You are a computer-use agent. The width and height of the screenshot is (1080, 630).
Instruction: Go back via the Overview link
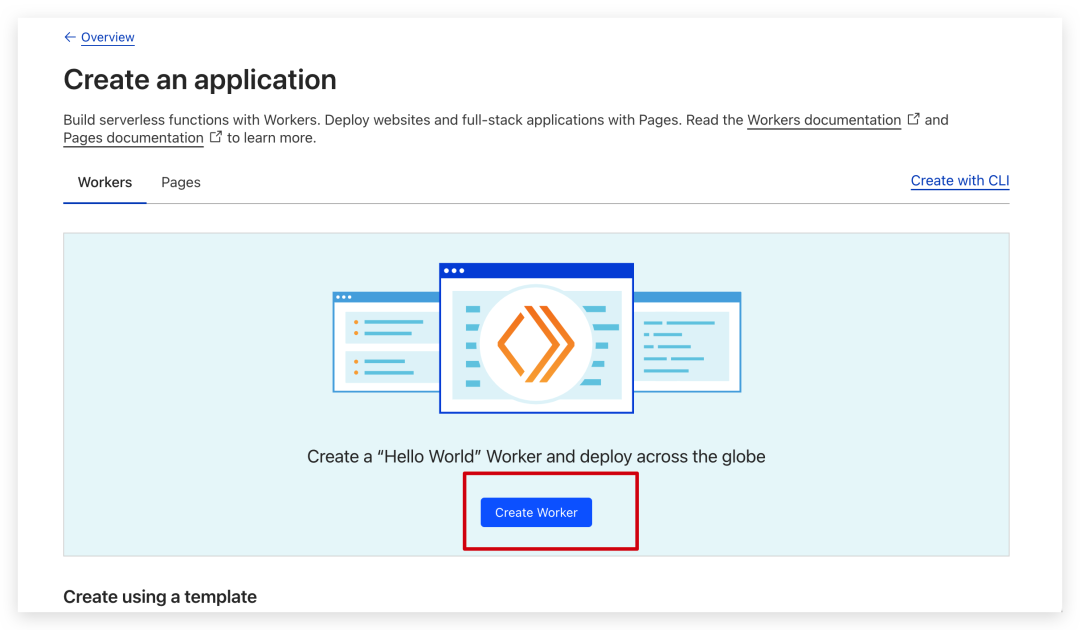pos(107,37)
